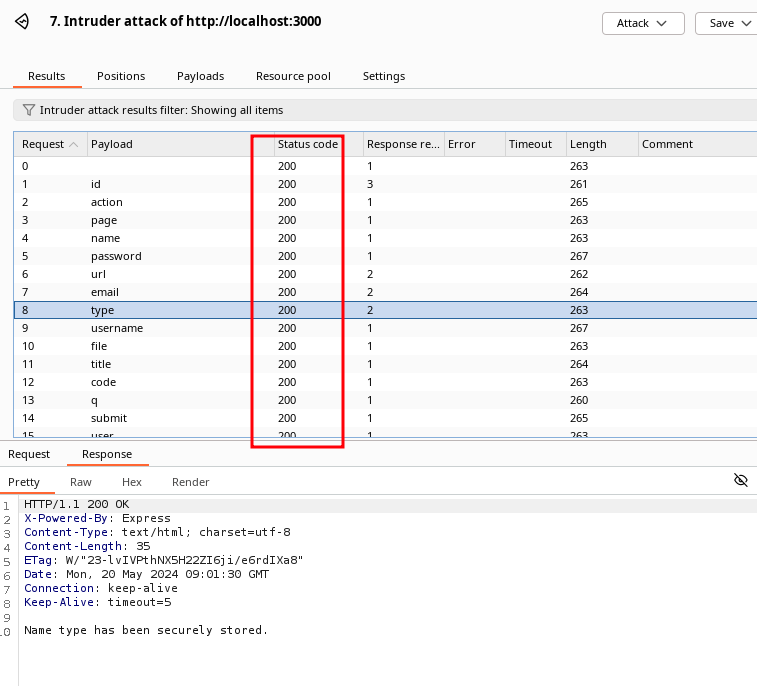Select the Render response view
The height and width of the screenshot is (686, 757).
pyautogui.click(x=191, y=482)
